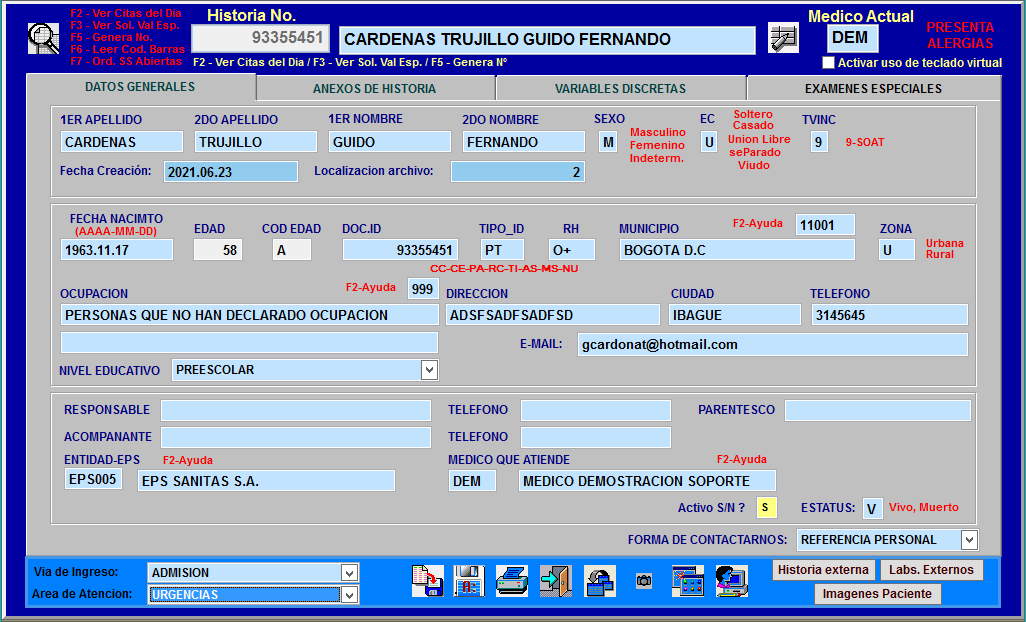Click the occupation code field 999
This screenshot has height=622, width=1026.
[x=423, y=289]
